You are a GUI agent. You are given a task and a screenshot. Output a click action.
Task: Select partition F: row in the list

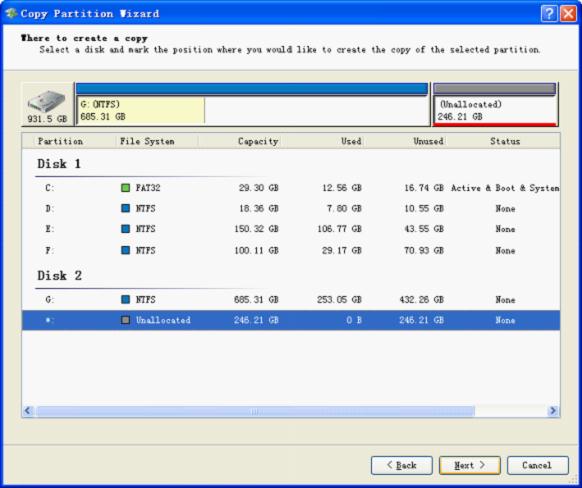tap(291, 250)
